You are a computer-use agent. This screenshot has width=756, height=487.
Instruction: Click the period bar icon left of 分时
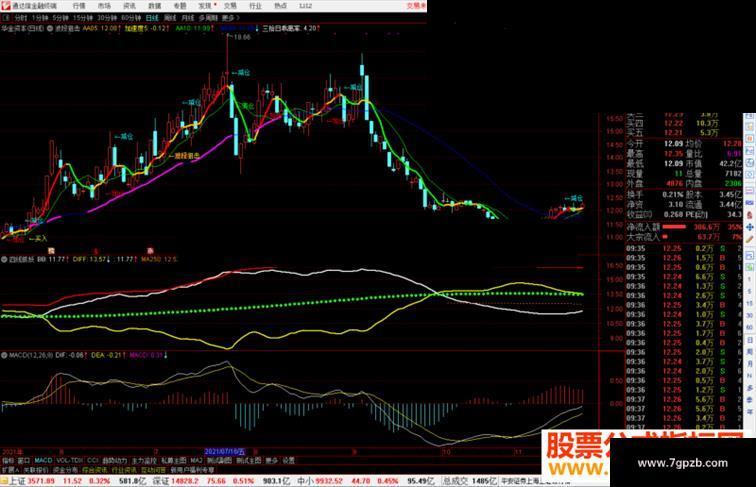tap(6, 18)
